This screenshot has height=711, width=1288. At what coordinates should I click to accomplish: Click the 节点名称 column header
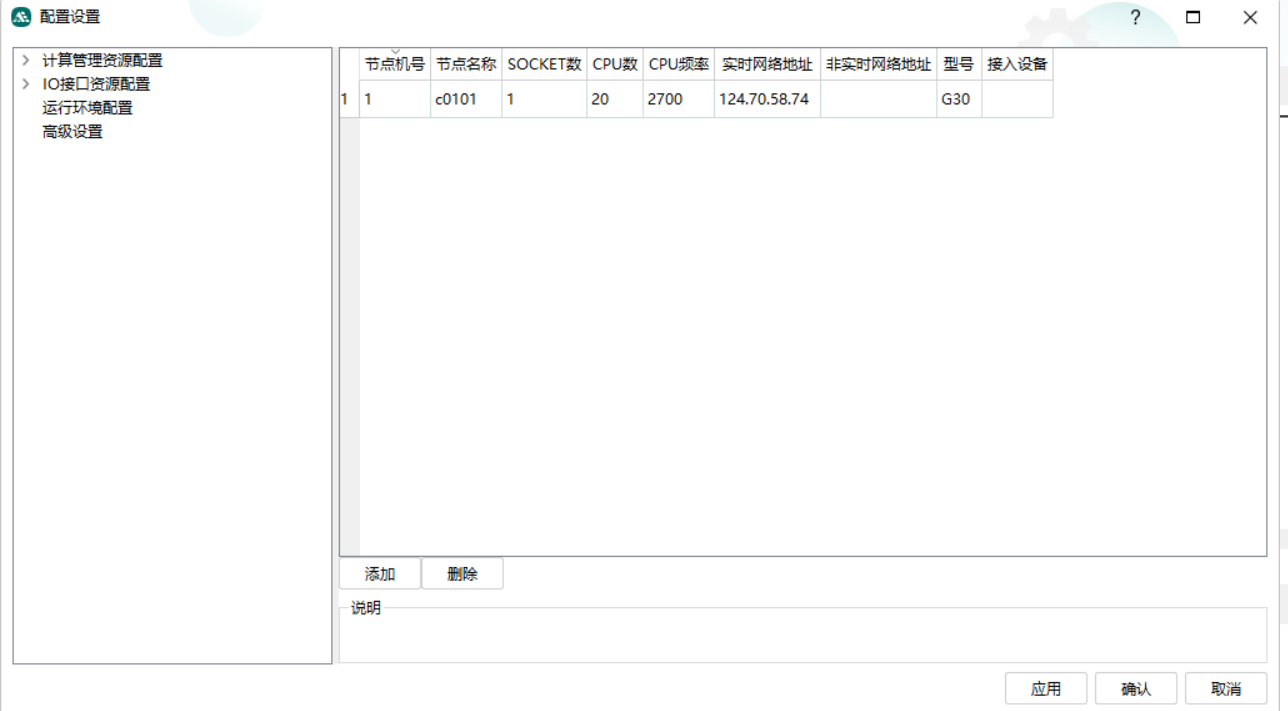click(465, 64)
